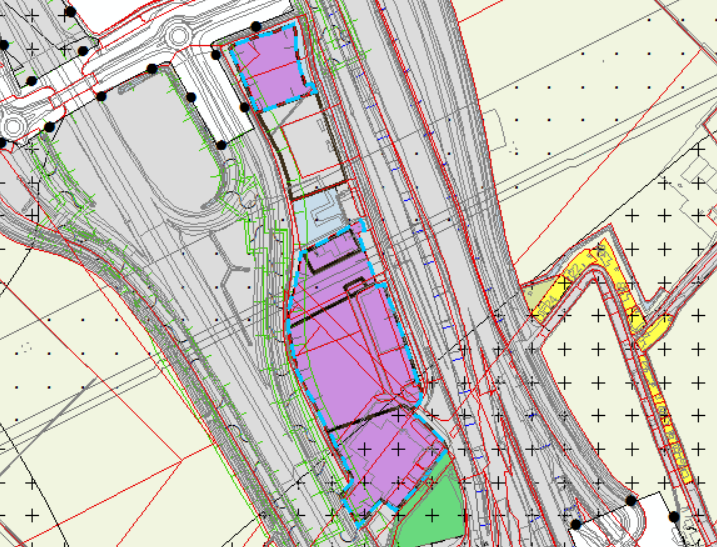This screenshot has width=717, height=547.
Task: Select the top purple zone outlined in cyan
Action: (x=273, y=68)
